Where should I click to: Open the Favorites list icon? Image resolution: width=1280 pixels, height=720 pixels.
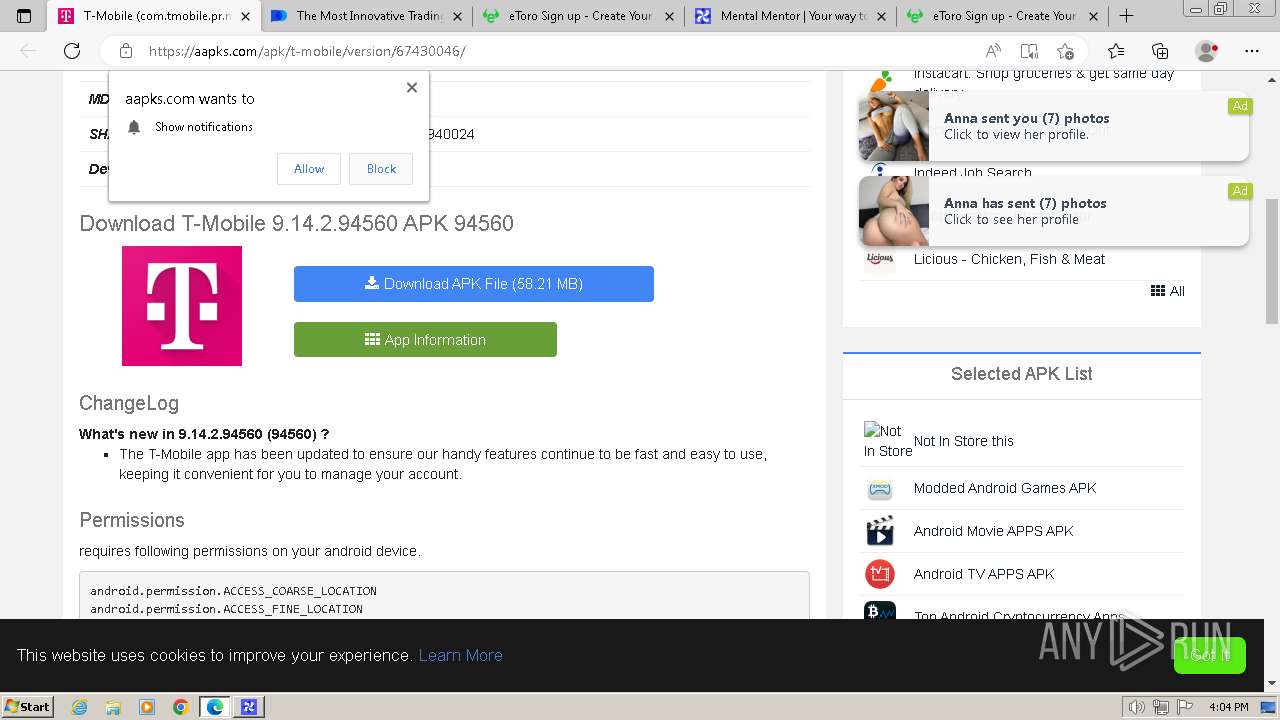(x=1116, y=51)
